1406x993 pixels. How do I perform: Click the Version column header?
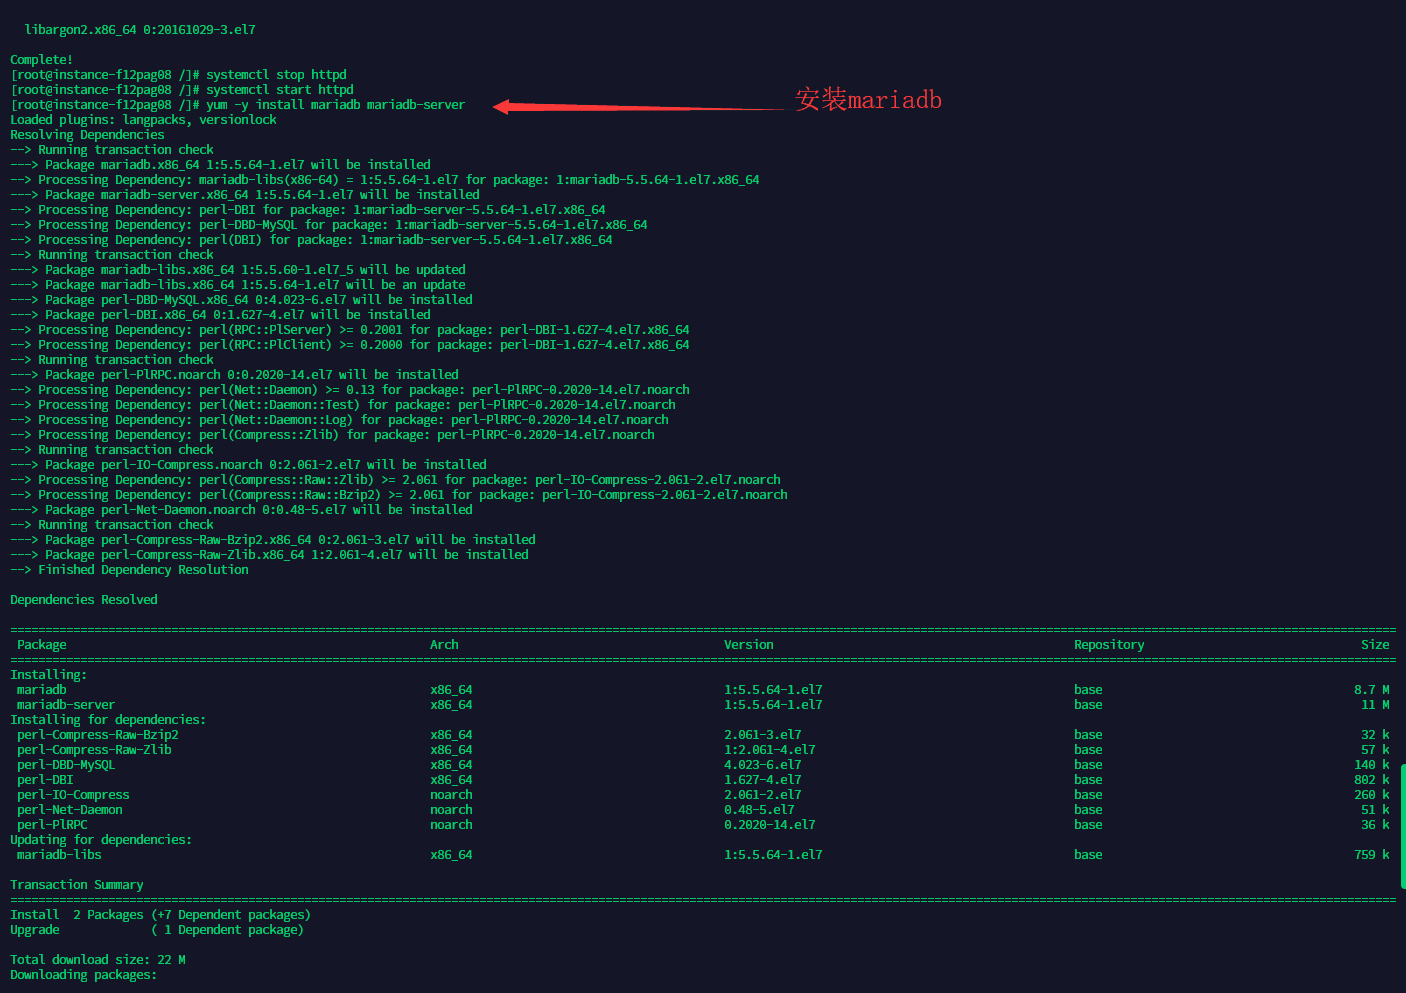point(748,644)
